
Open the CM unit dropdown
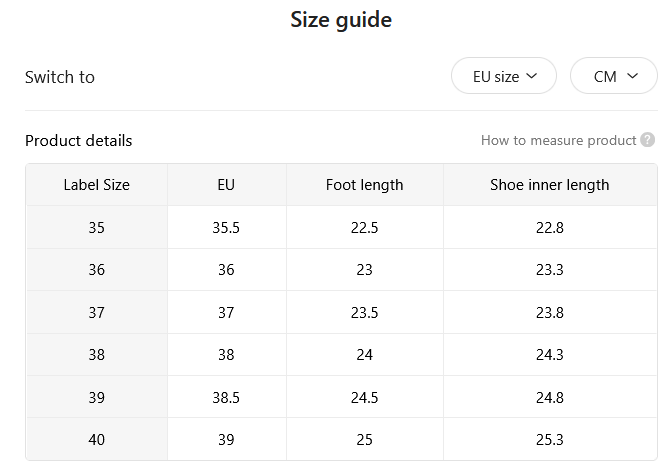point(614,76)
